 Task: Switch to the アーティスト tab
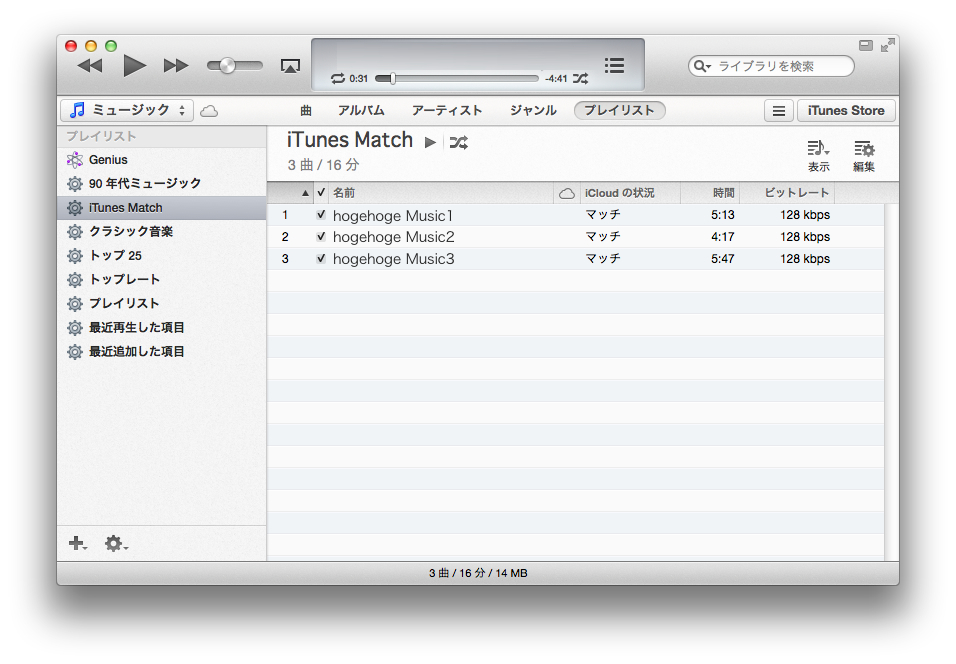[447, 110]
